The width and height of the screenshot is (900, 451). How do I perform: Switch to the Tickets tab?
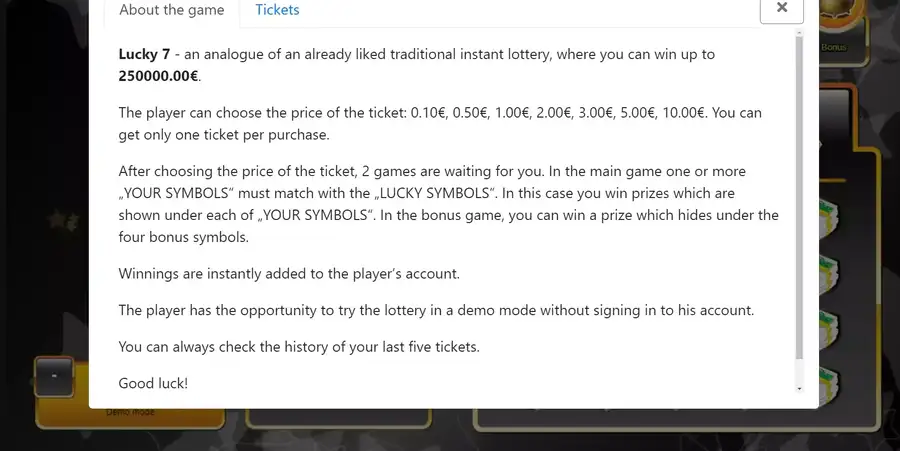pos(277,10)
